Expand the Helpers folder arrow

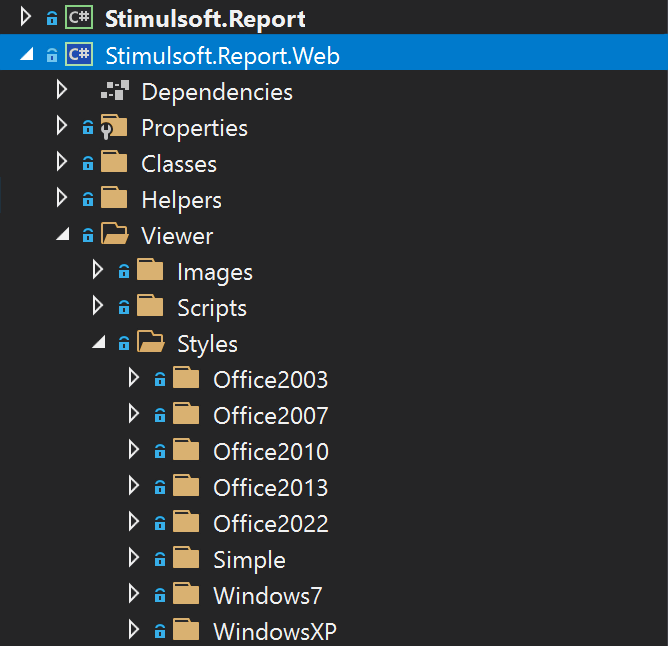62,198
